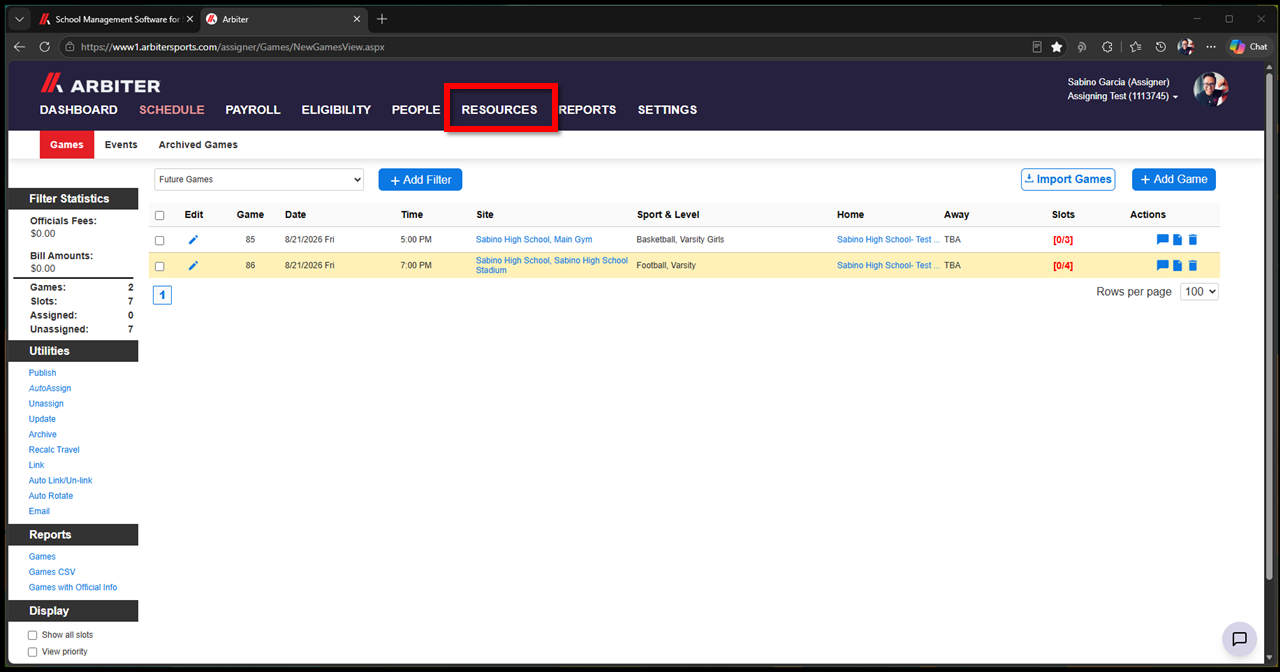Click the read aloud icon
This screenshot has width=1280, height=672.
click(1083, 47)
